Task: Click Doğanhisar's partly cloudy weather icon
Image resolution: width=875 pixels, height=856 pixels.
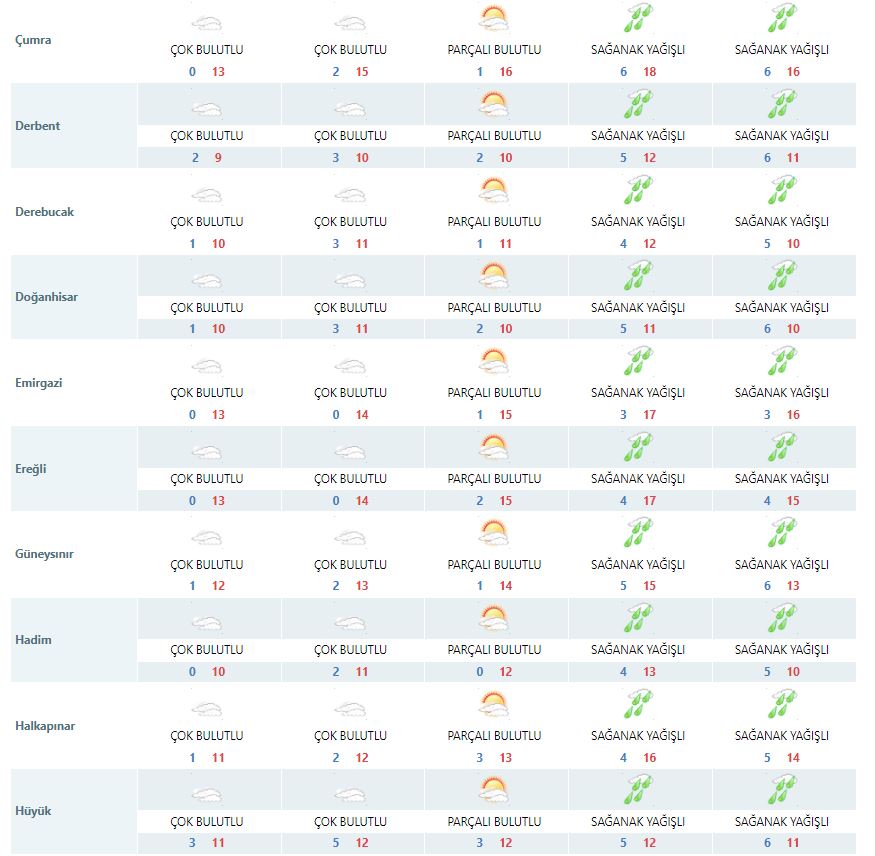Action: pyautogui.click(x=494, y=275)
